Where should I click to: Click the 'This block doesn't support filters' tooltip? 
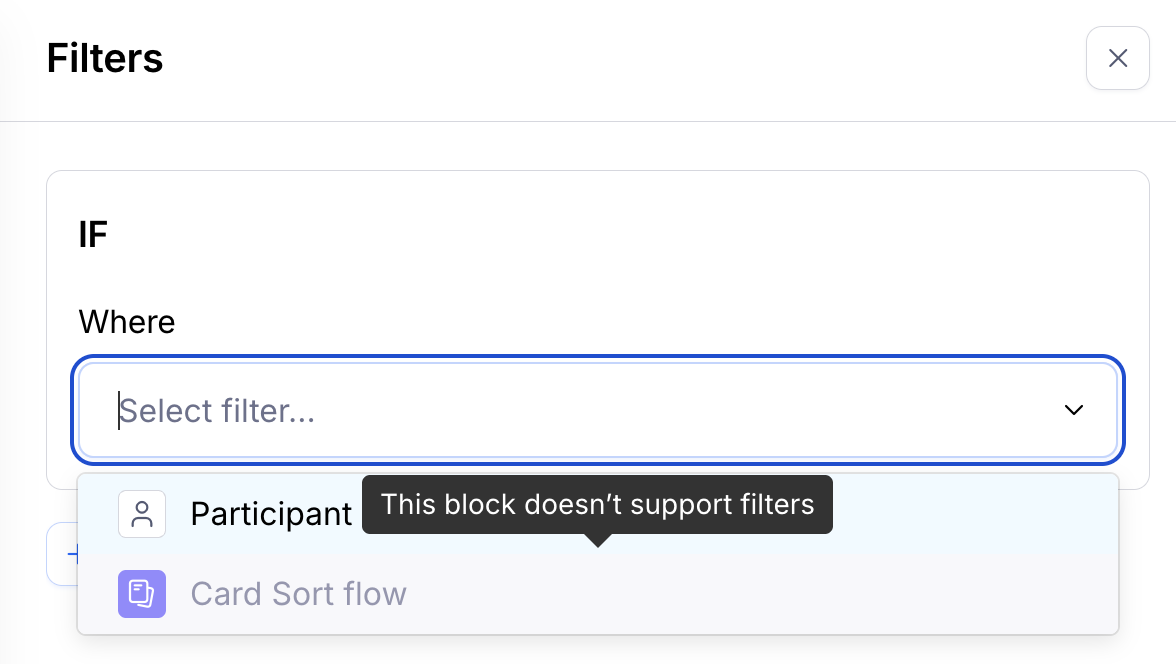597,504
